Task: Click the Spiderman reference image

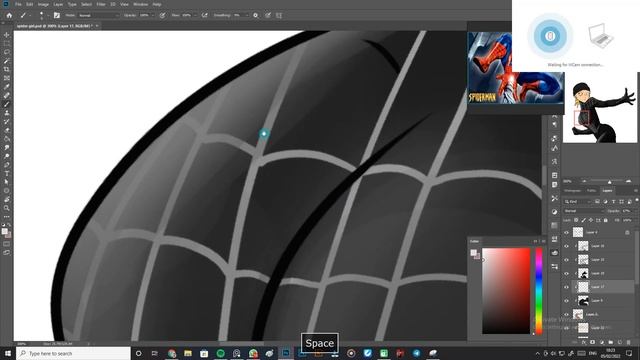Action: tap(516, 68)
